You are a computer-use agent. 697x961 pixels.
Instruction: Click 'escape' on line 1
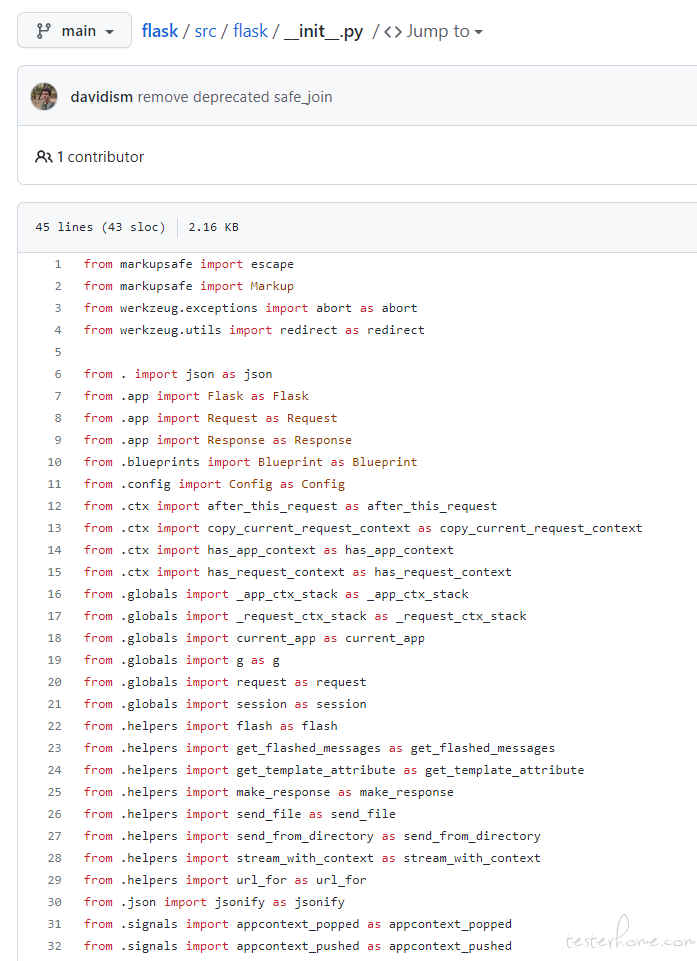click(x=272, y=264)
